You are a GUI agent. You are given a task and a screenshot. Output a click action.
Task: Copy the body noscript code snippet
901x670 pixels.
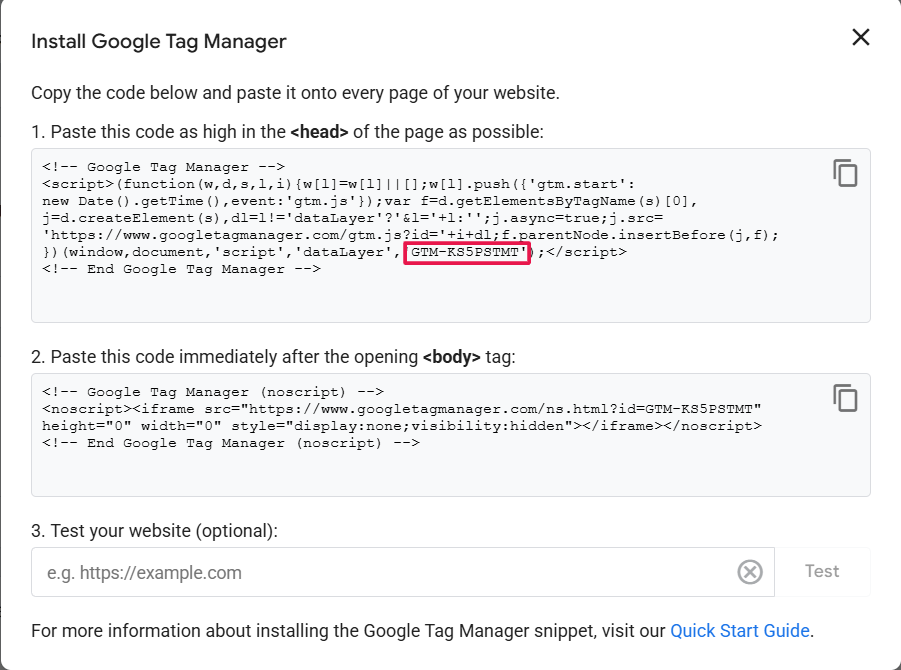click(845, 398)
